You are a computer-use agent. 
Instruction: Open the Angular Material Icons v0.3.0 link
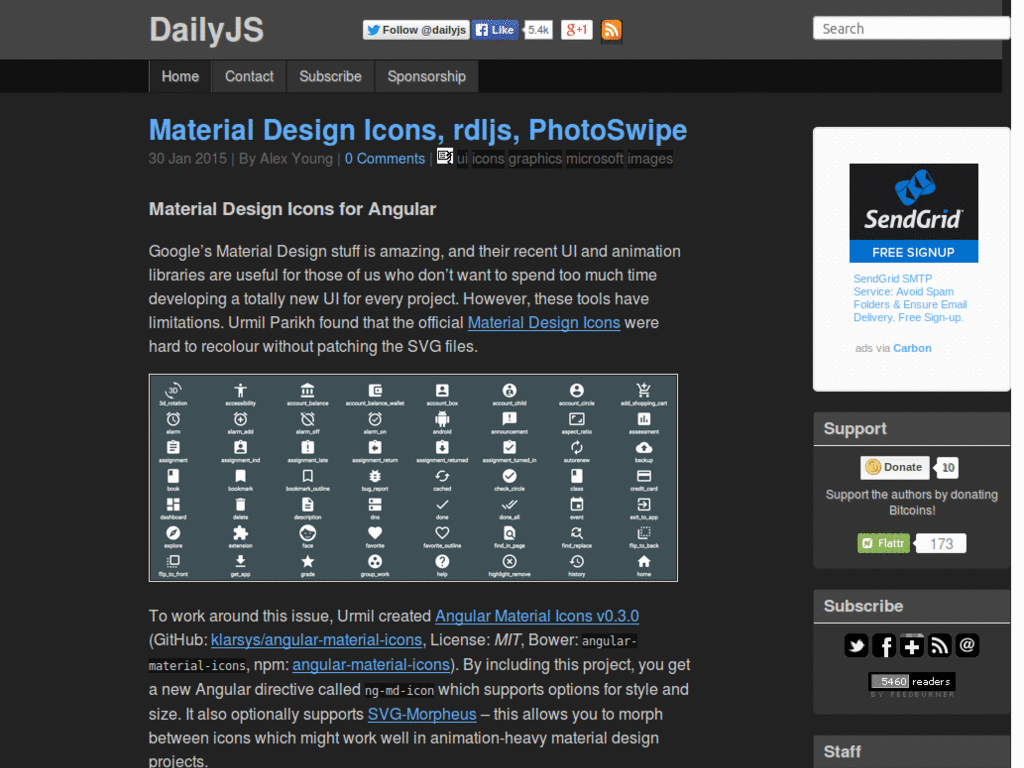(x=537, y=616)
